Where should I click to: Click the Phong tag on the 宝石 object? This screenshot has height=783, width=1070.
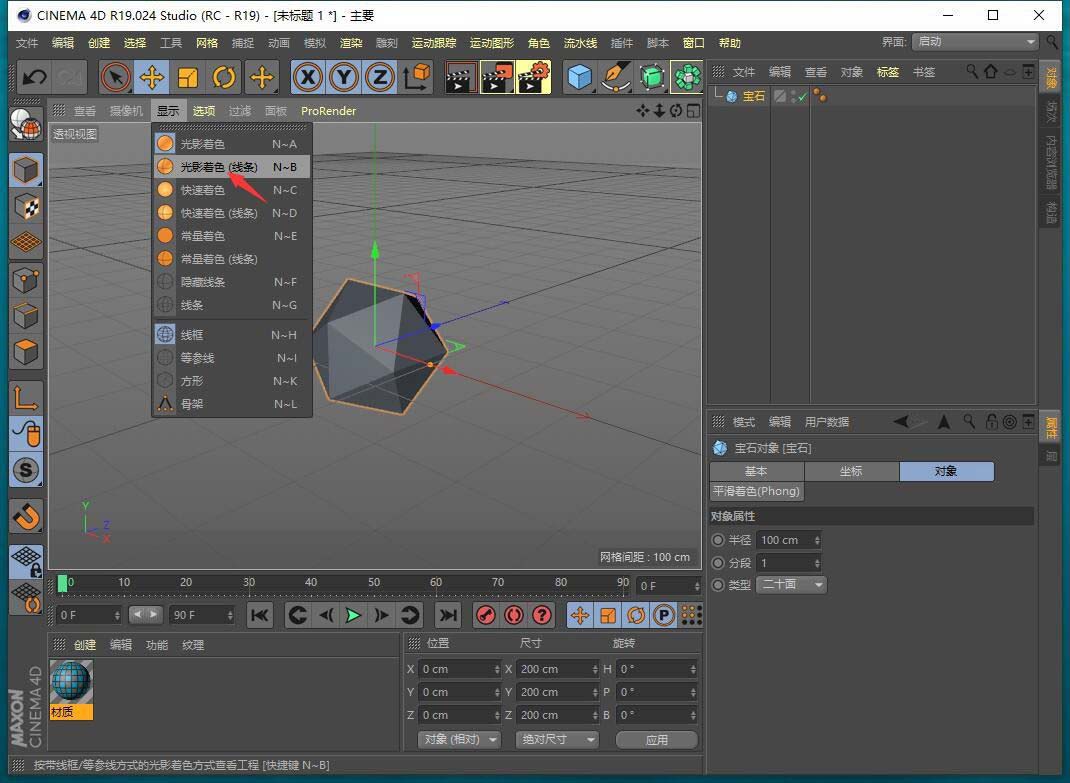[x=820, y=96]
